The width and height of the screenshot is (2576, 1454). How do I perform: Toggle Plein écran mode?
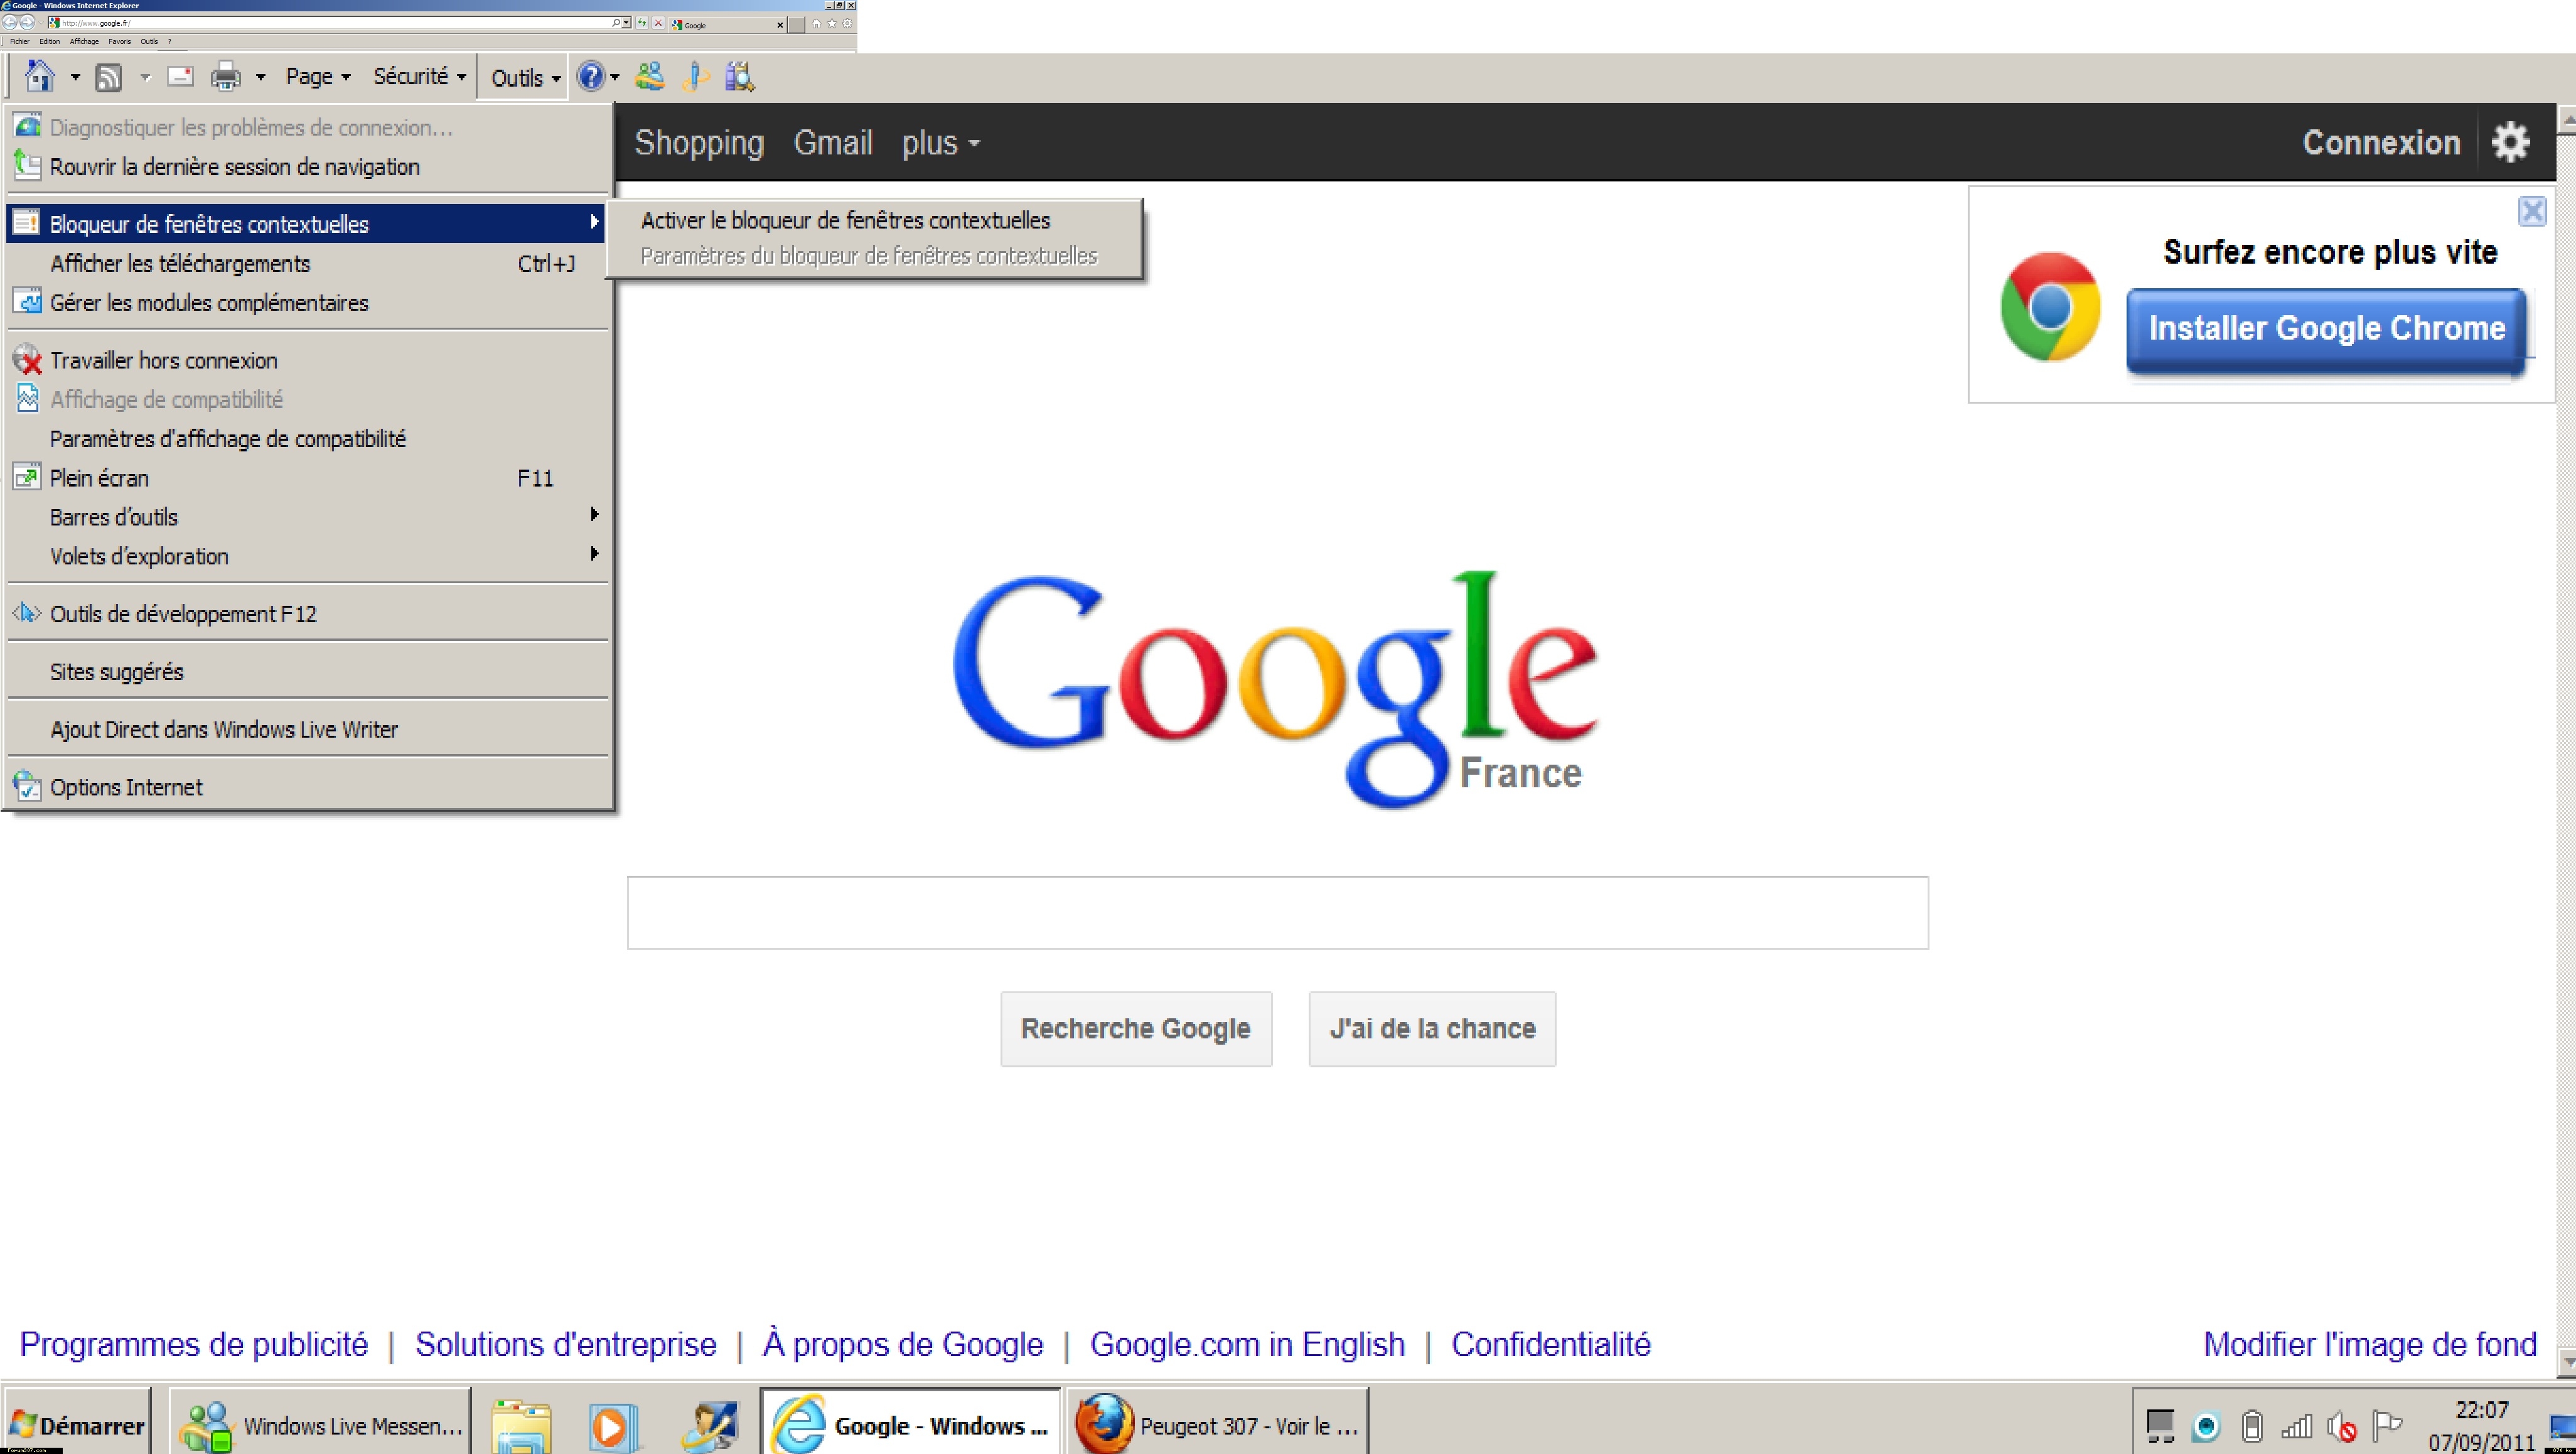coord(306,478)
